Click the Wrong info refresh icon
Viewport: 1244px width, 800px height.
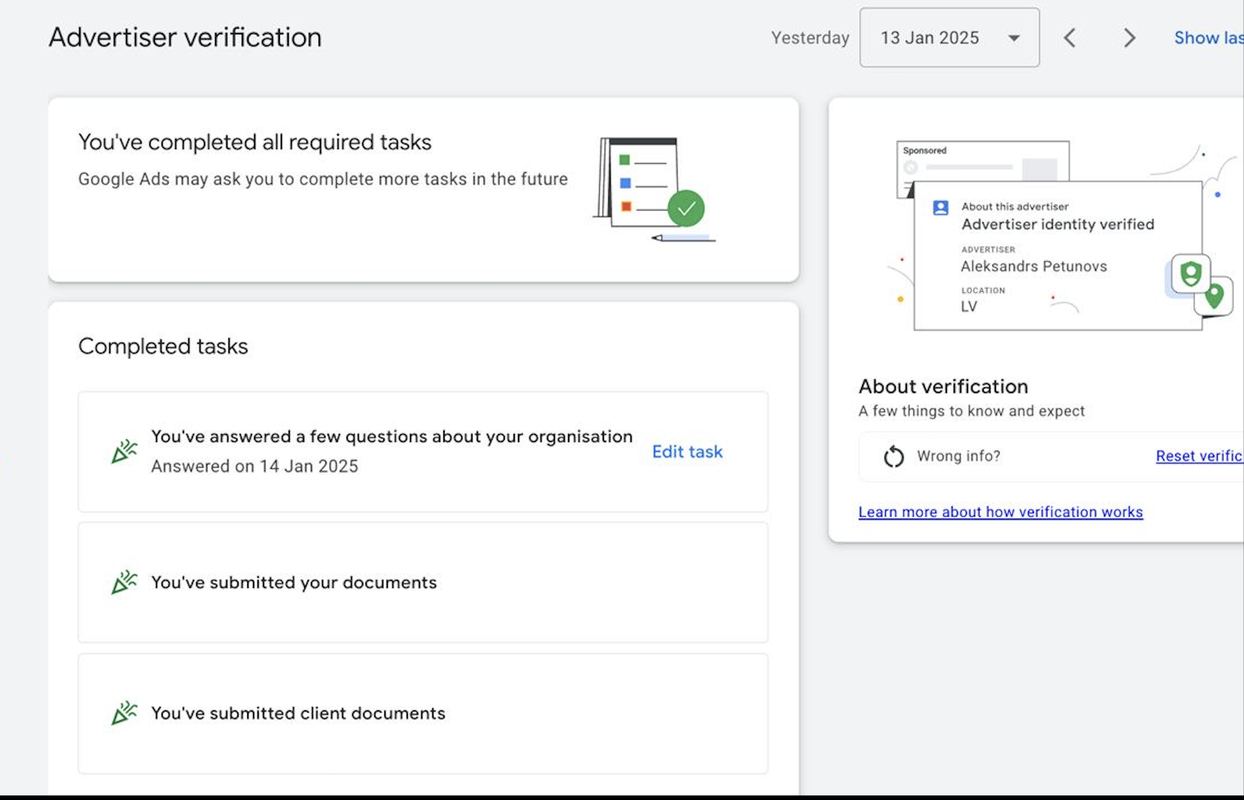pyautogui.click(x=893, y=457)
